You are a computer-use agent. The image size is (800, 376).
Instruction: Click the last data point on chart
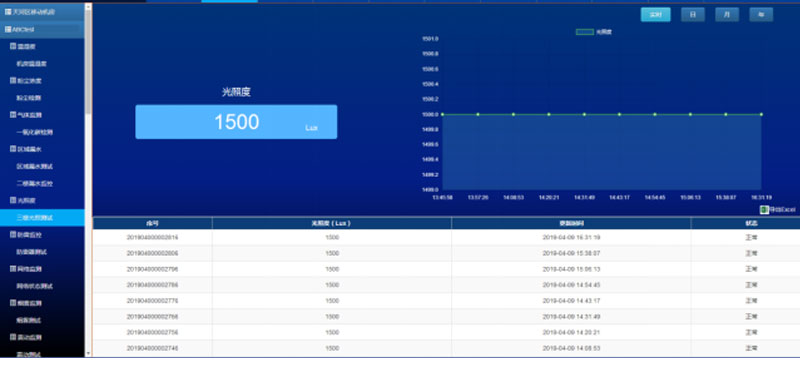tap(761, 114)
